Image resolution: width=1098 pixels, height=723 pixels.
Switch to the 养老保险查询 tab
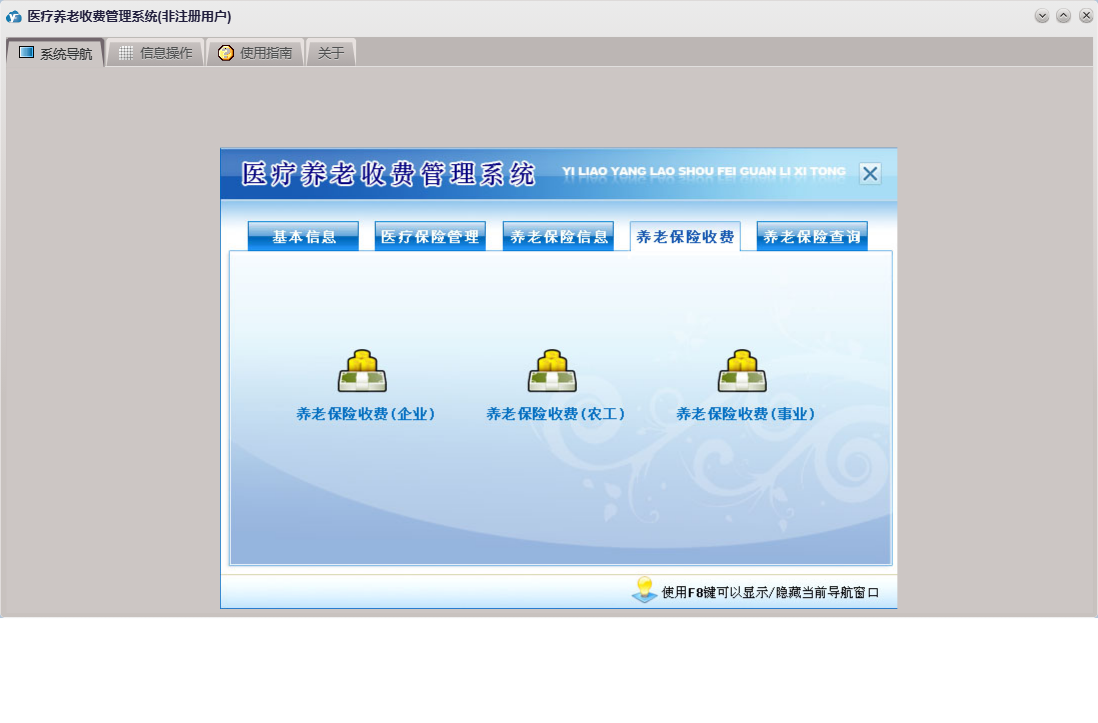[x=812, y=236]
